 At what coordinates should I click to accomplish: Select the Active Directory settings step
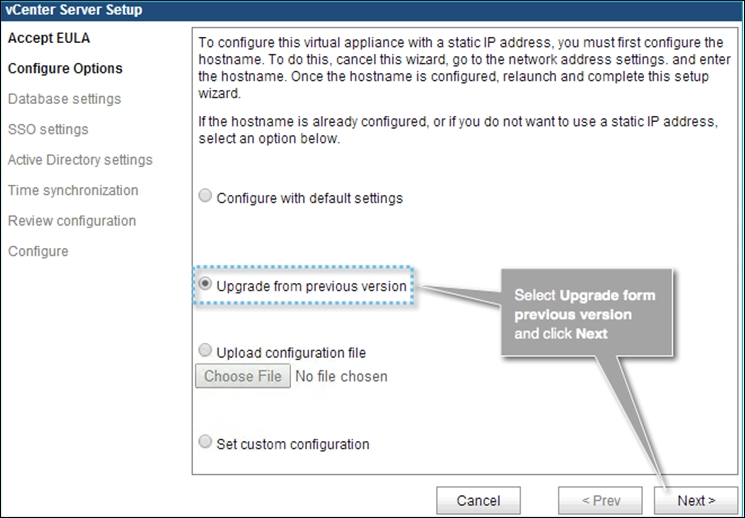[80, 160]
